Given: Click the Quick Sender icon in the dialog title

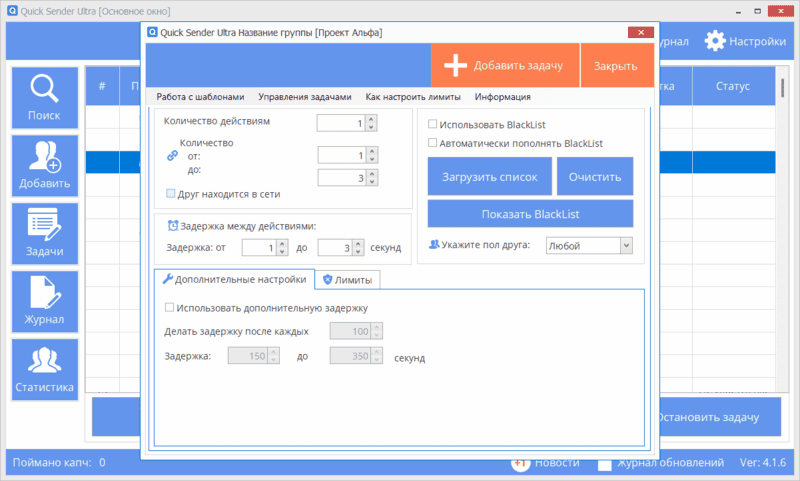Looking at the screenshot, I should click(x=152, y=32).
